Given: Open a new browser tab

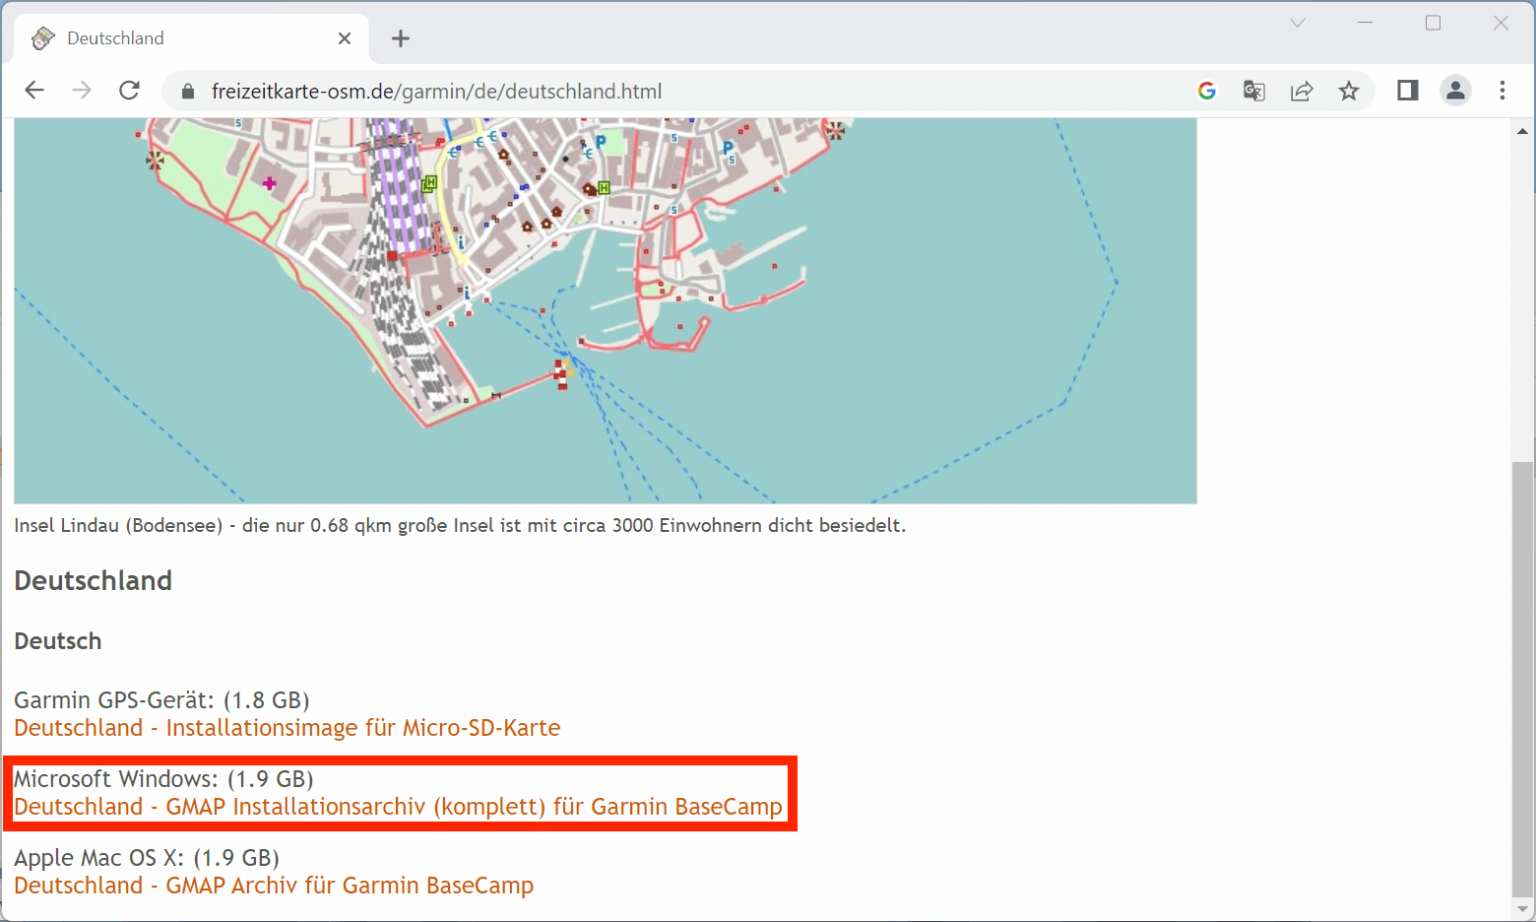Looking at the screenshot, I should click(x=400, y=38).
